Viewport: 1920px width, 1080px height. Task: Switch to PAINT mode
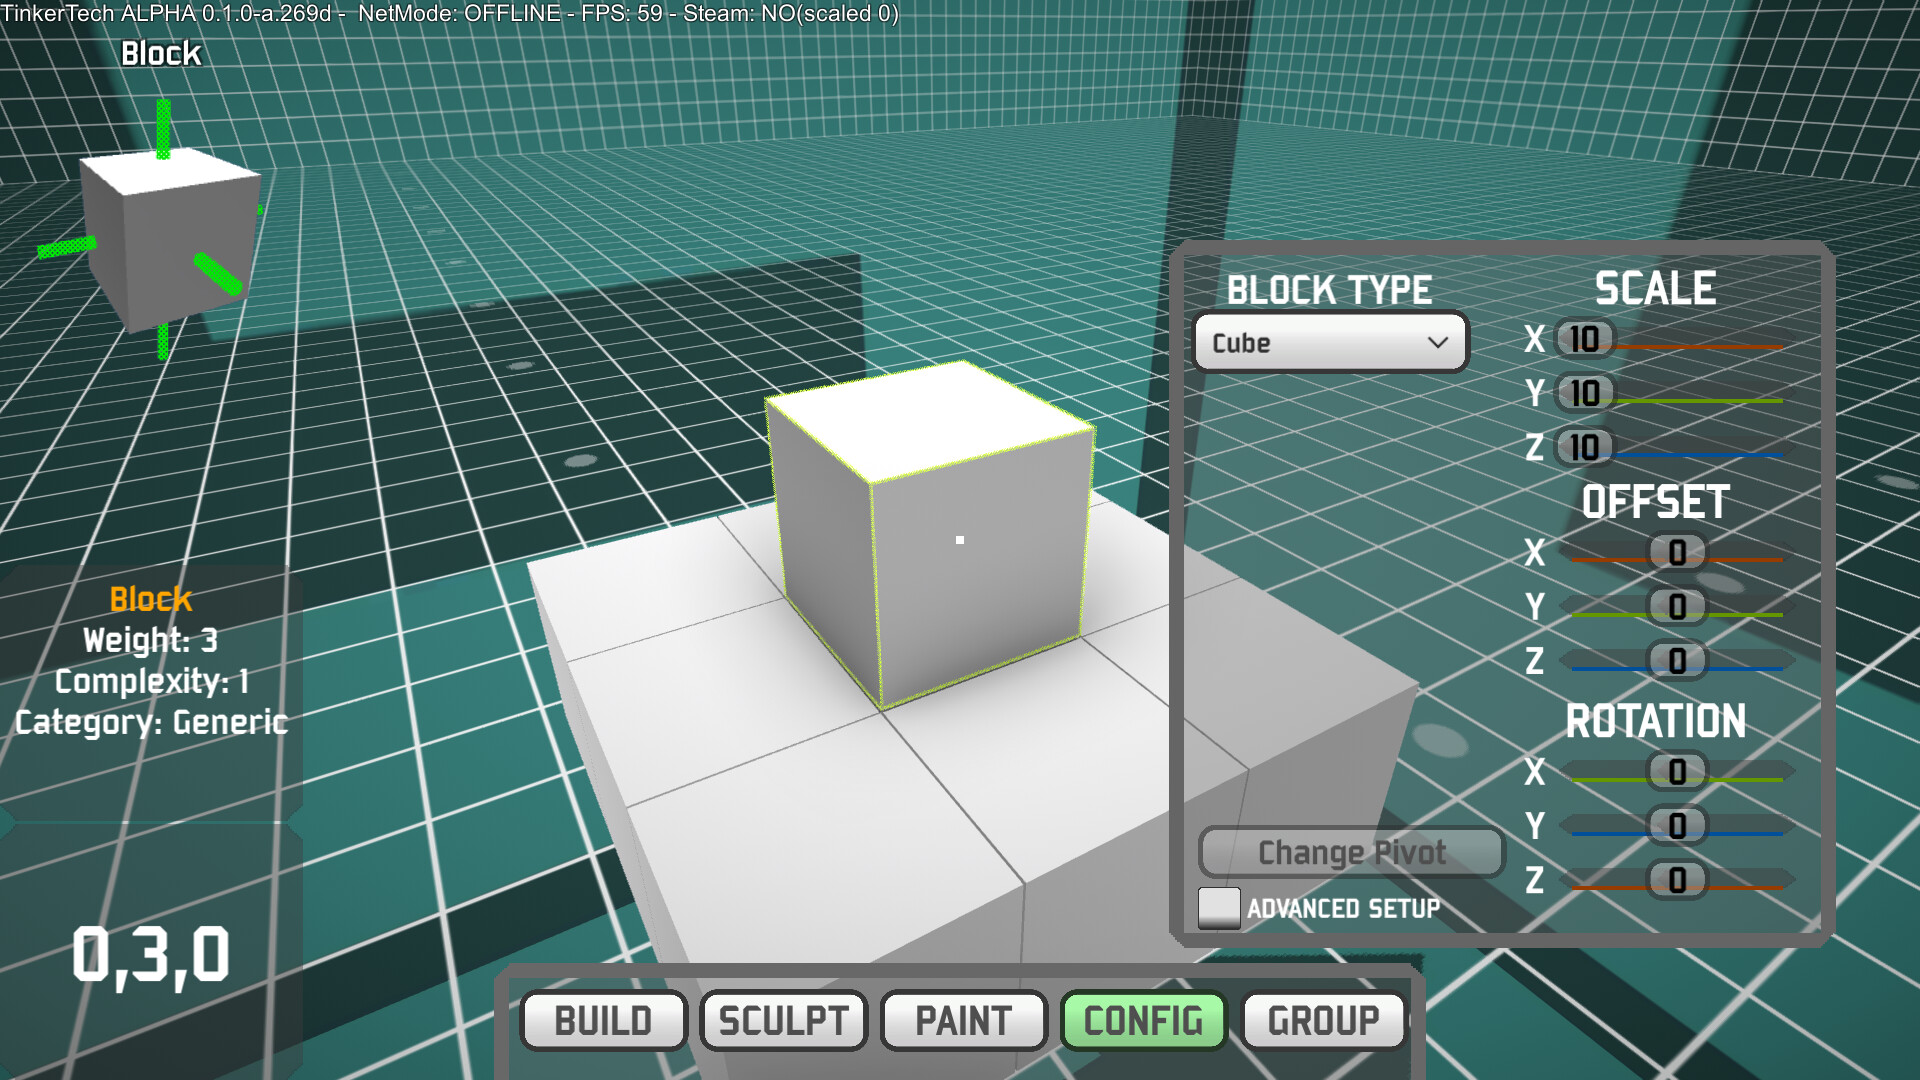(x=962, y=1021)
